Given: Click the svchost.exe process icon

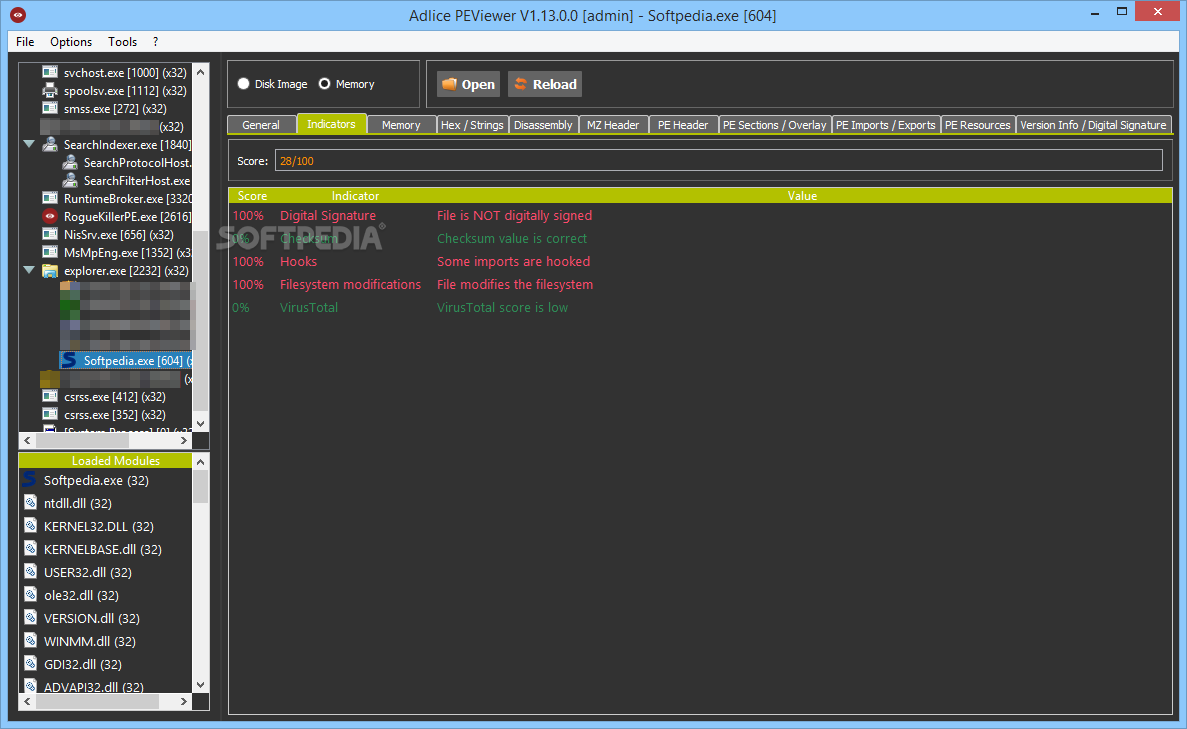Looking at the screenshot, I should coord(50,72).
